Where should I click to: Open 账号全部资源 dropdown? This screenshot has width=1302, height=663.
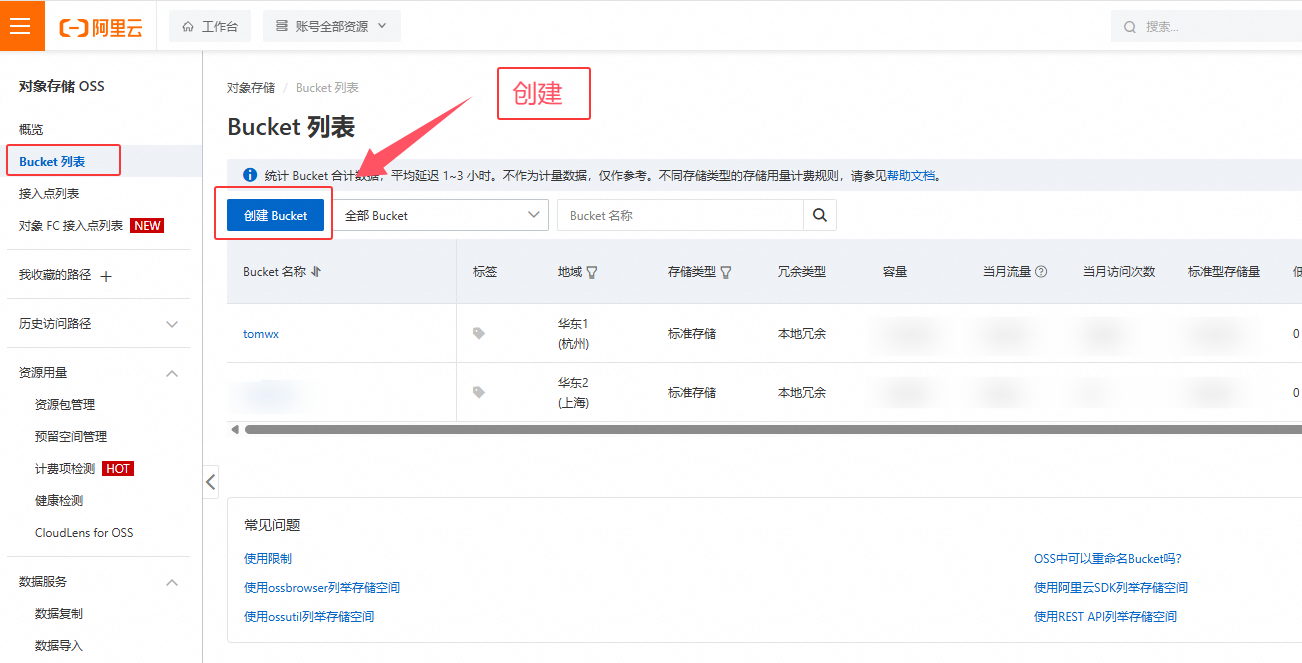pyautogui.click(x=332, y=27)
